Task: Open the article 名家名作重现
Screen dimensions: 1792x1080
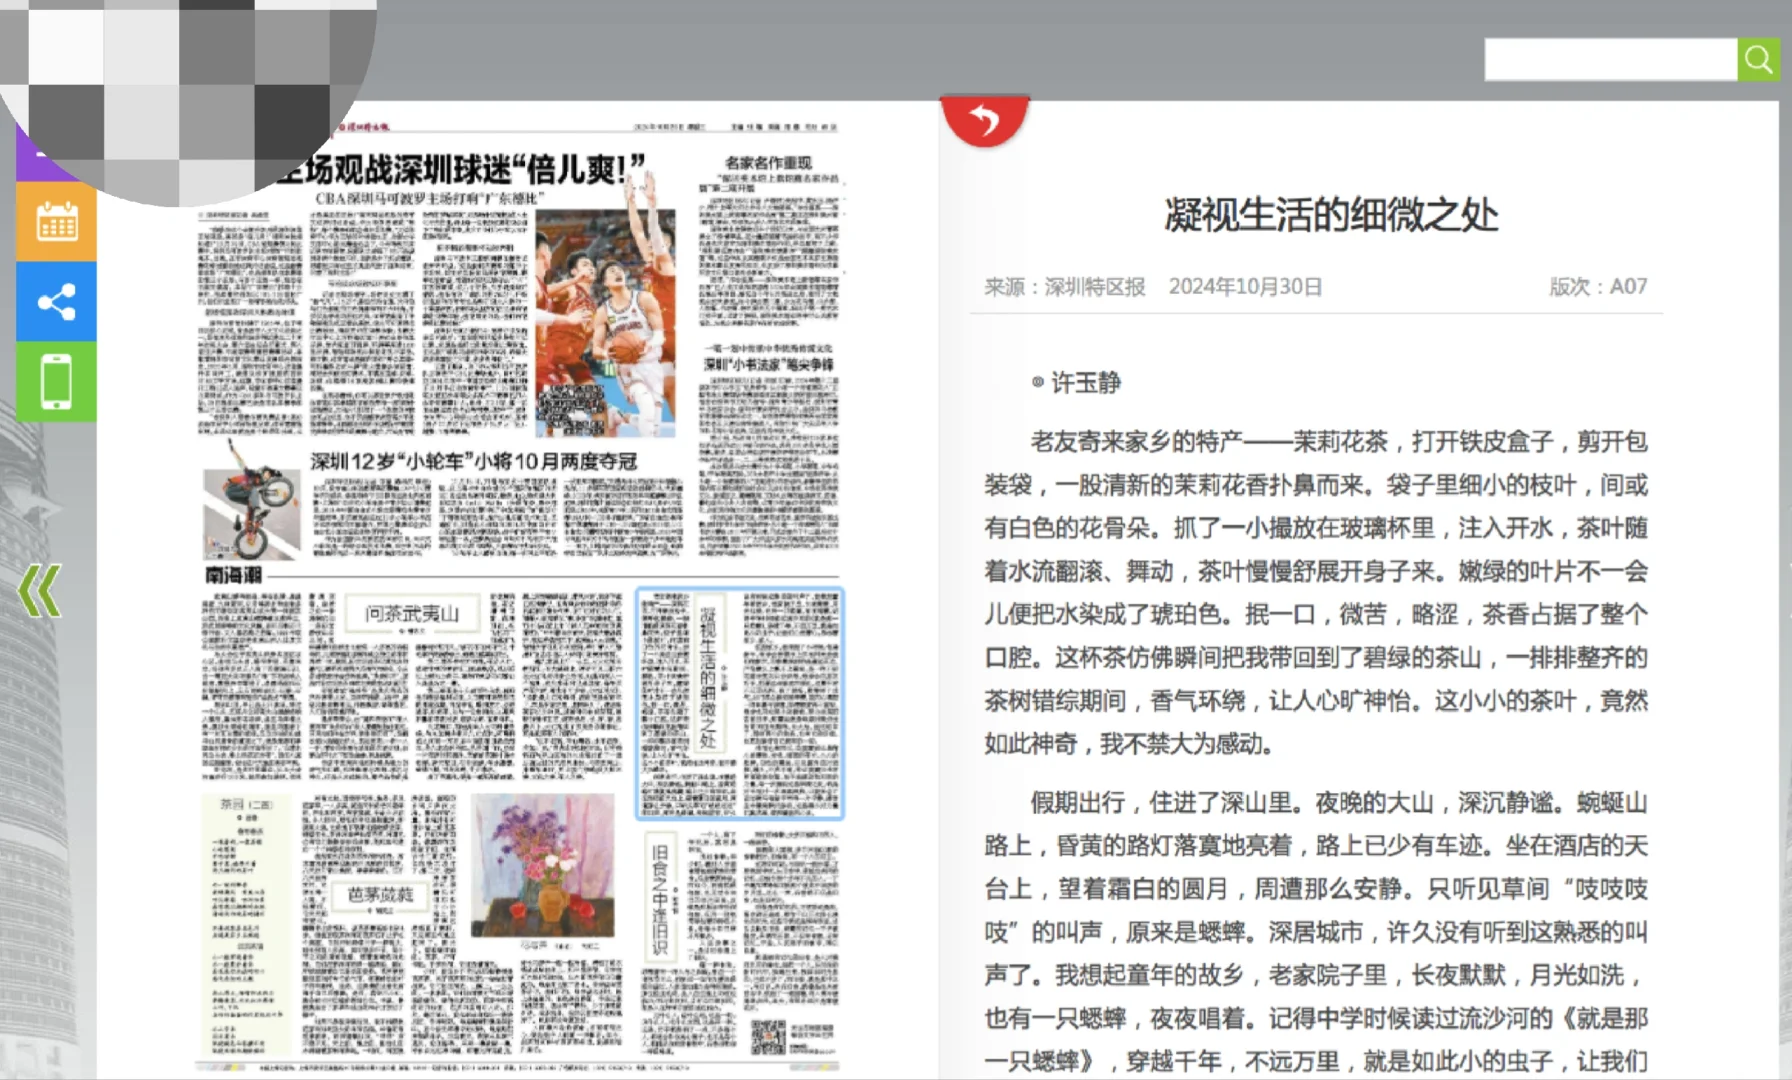Action: coord(768,163)
